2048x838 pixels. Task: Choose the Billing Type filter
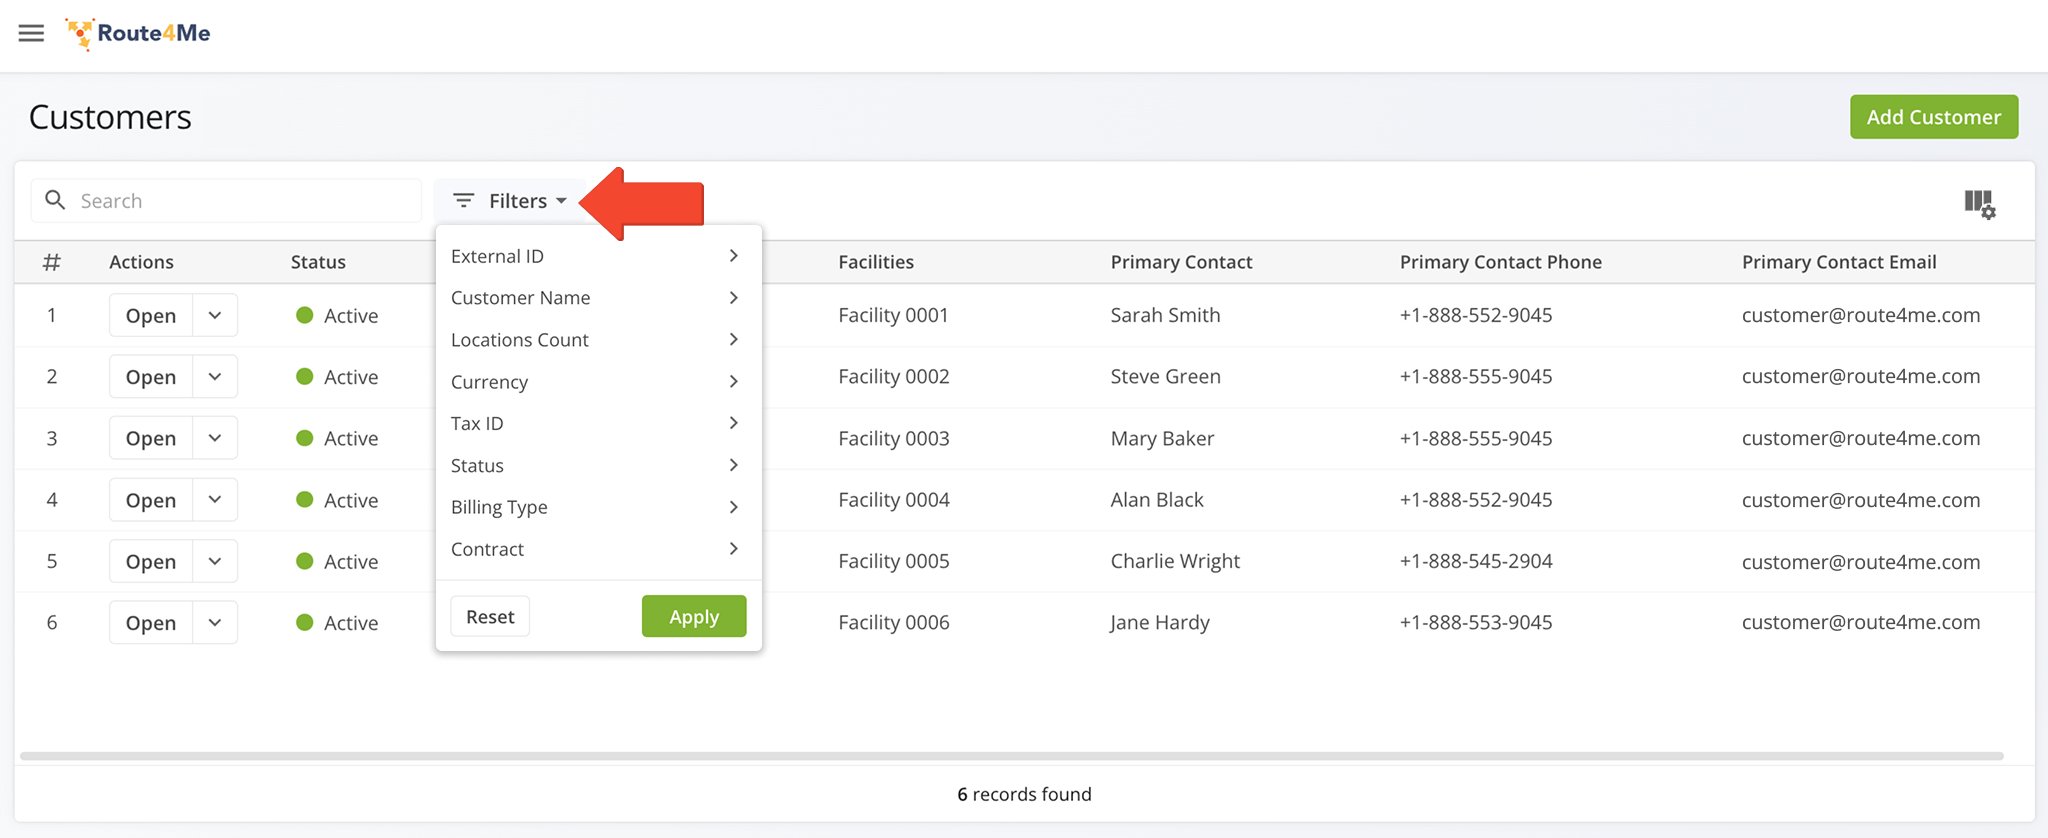click(x=499, y=507)
